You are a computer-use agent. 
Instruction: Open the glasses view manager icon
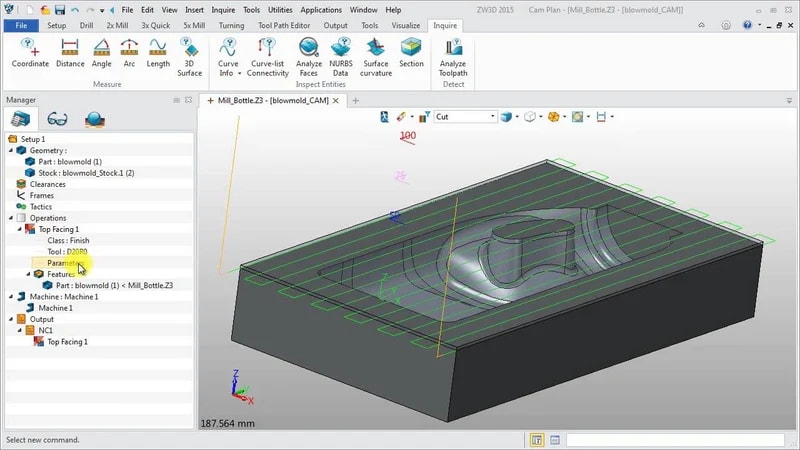tap(57, 119)
